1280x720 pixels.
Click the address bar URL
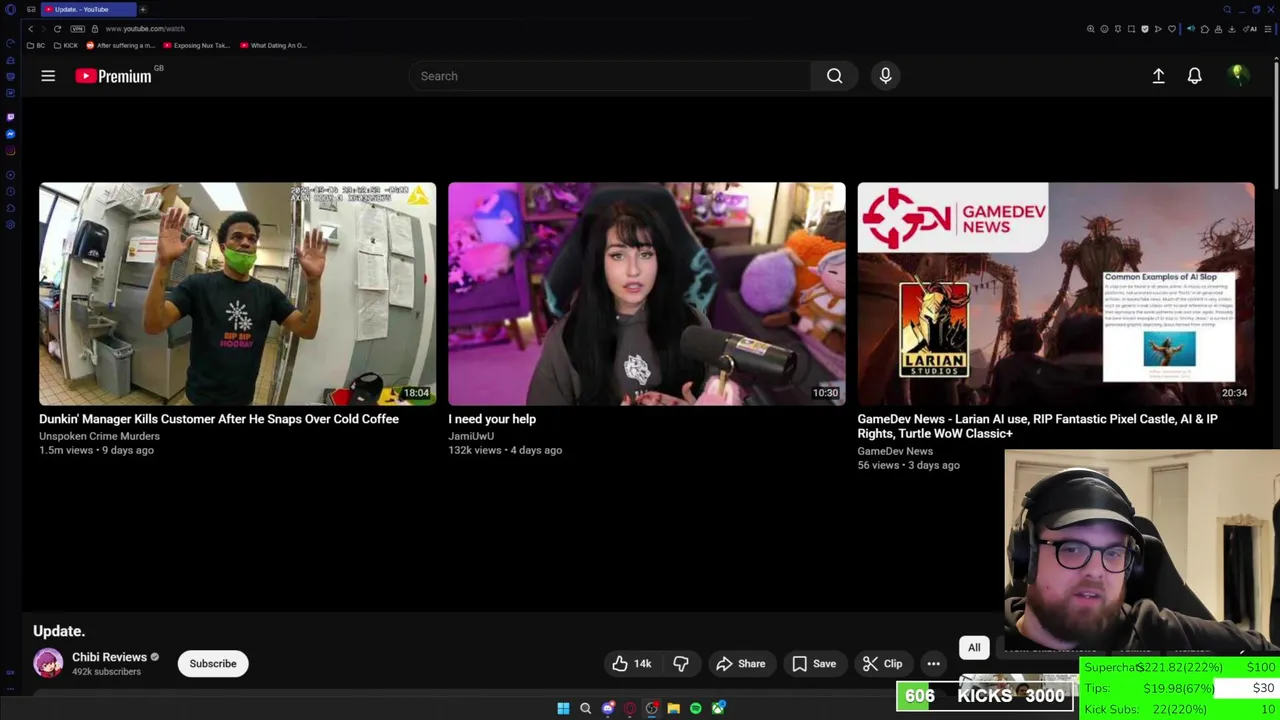(145, 29)
